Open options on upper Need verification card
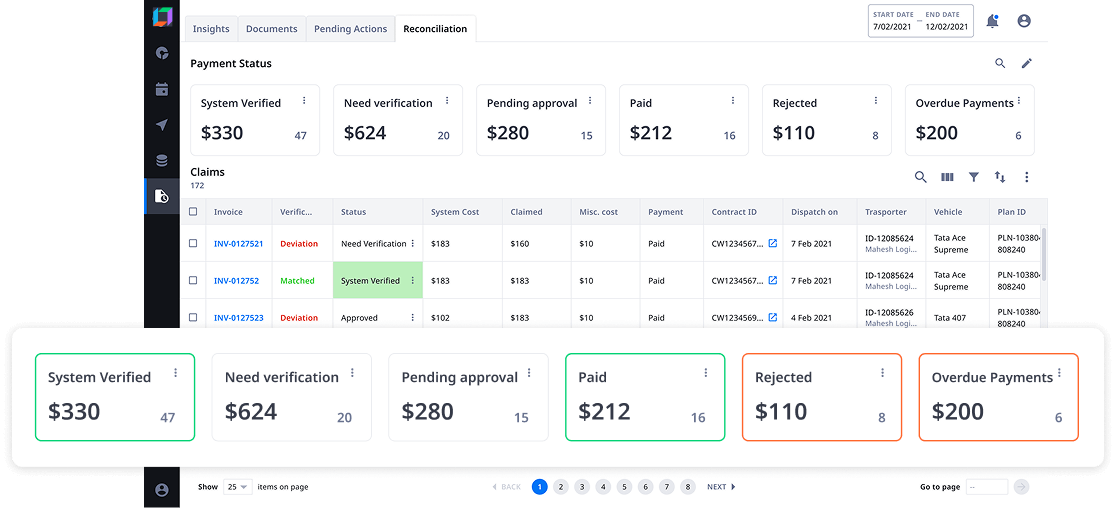Viewport: 1115px width, 508px height. 447,101
